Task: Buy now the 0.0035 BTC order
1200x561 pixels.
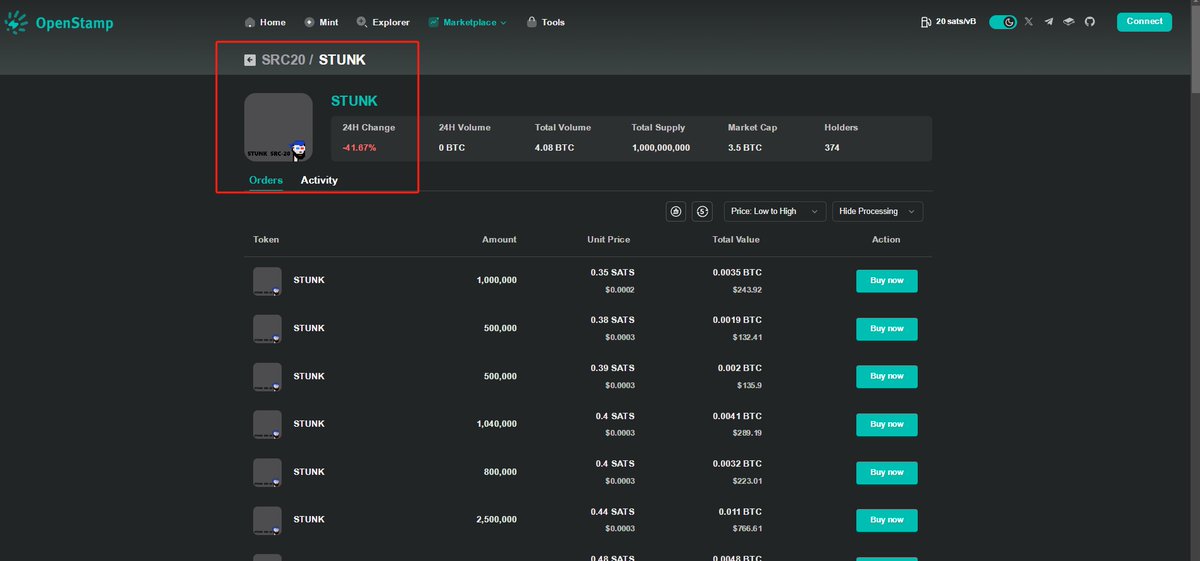Action: (x=886, y=281)
